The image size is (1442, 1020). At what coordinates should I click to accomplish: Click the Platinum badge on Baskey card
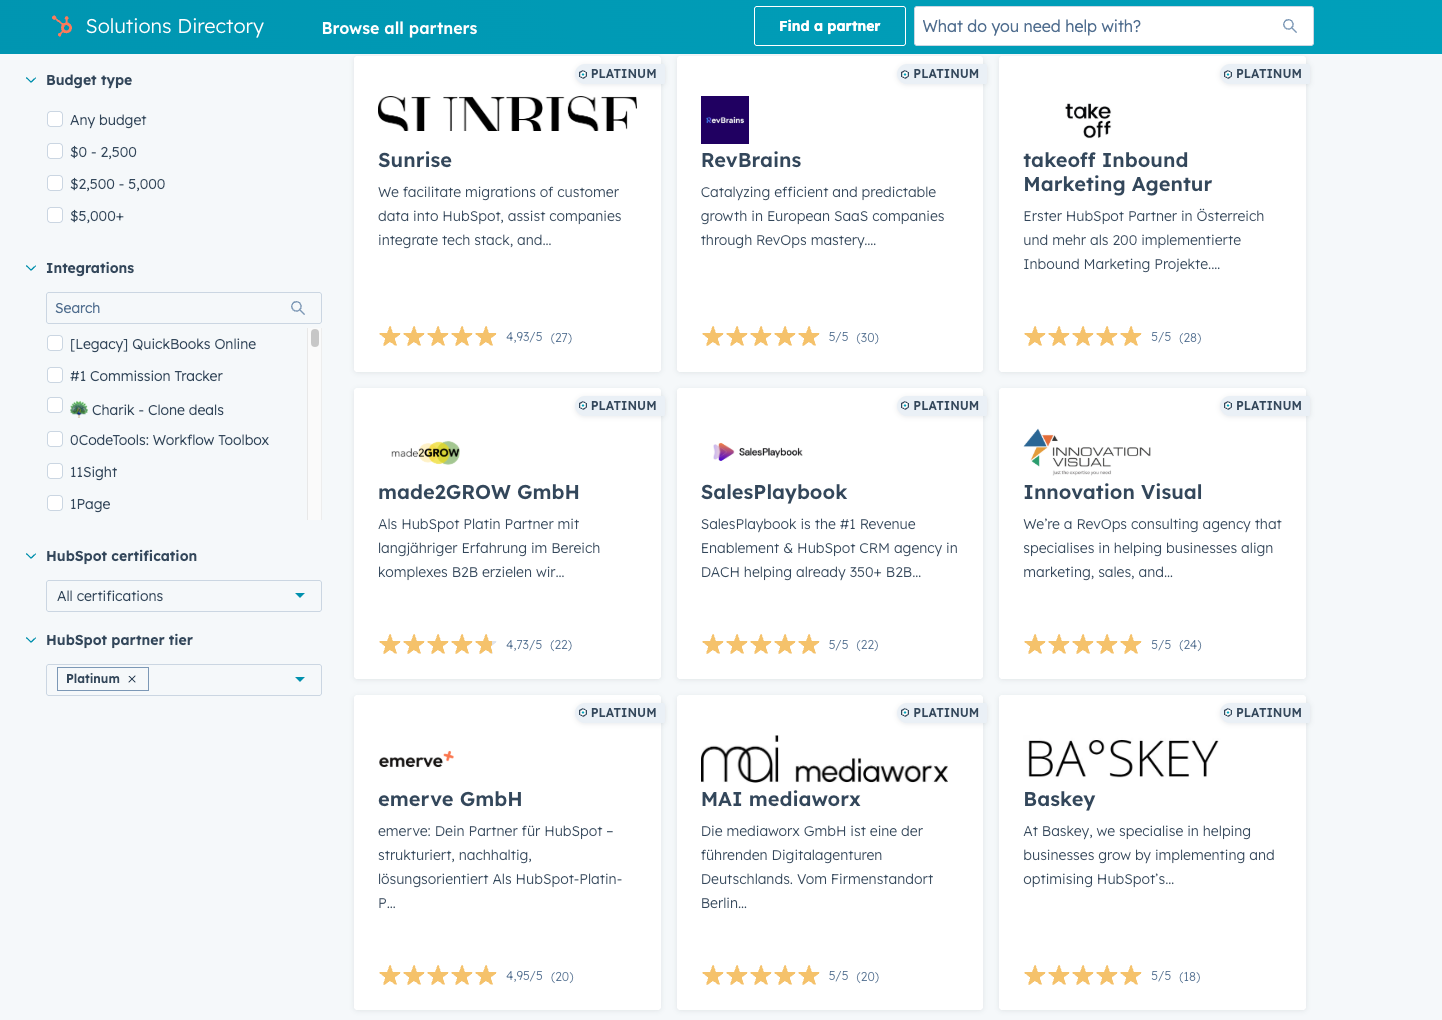(x=1262, y=713)
